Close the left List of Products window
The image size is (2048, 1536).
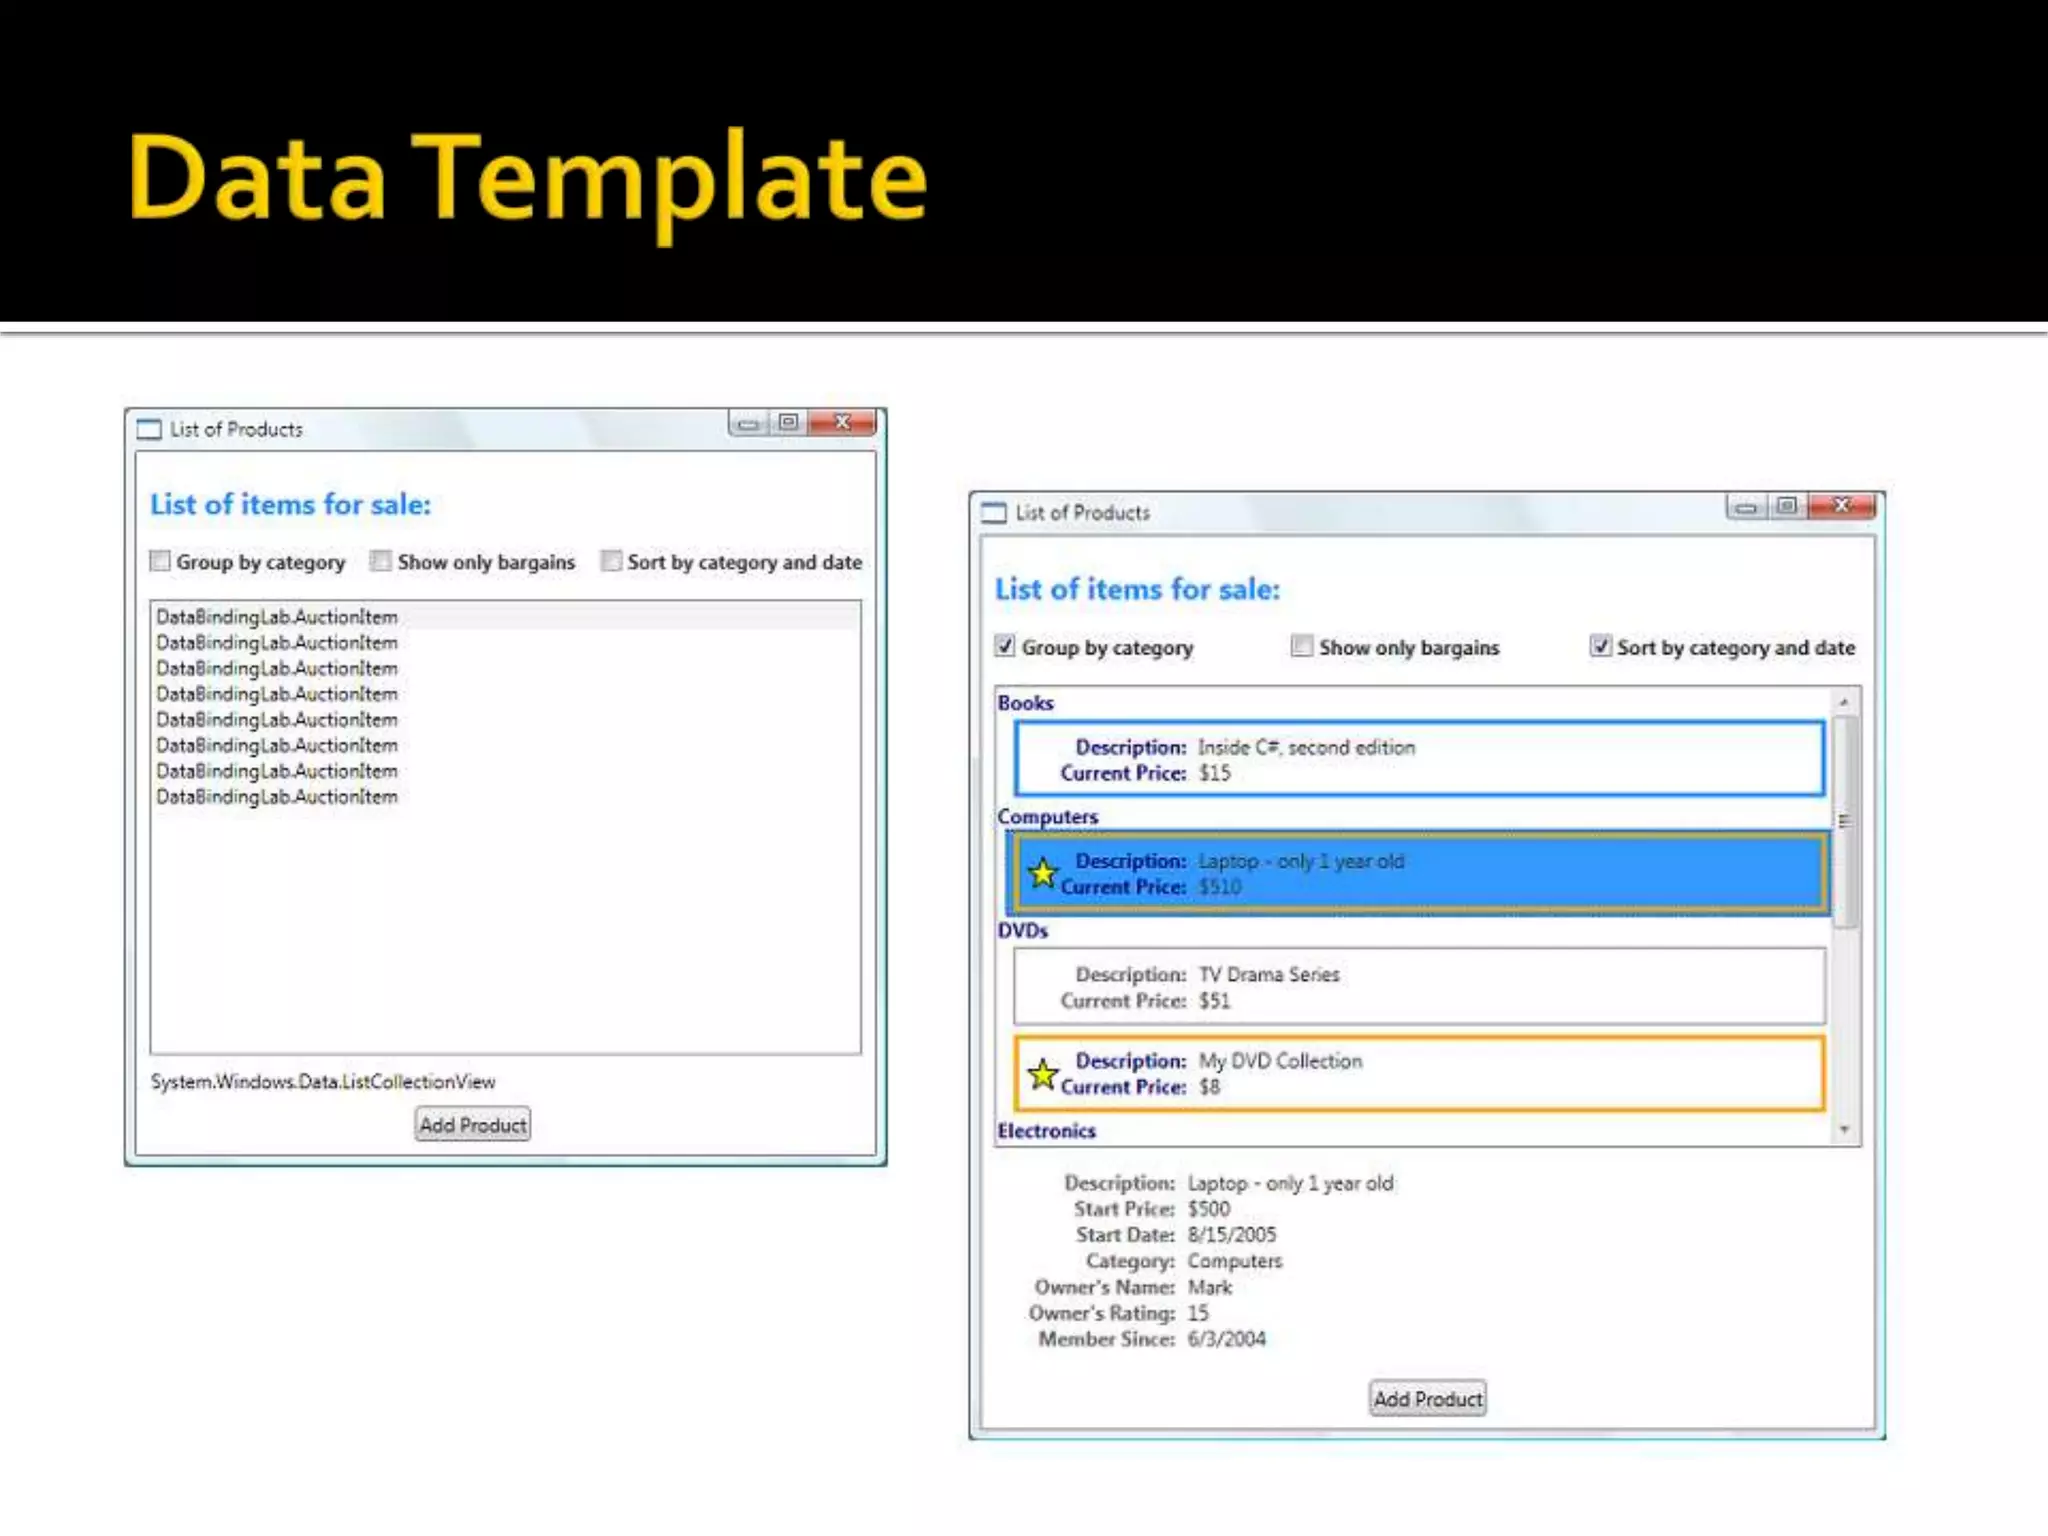(842, 423)
